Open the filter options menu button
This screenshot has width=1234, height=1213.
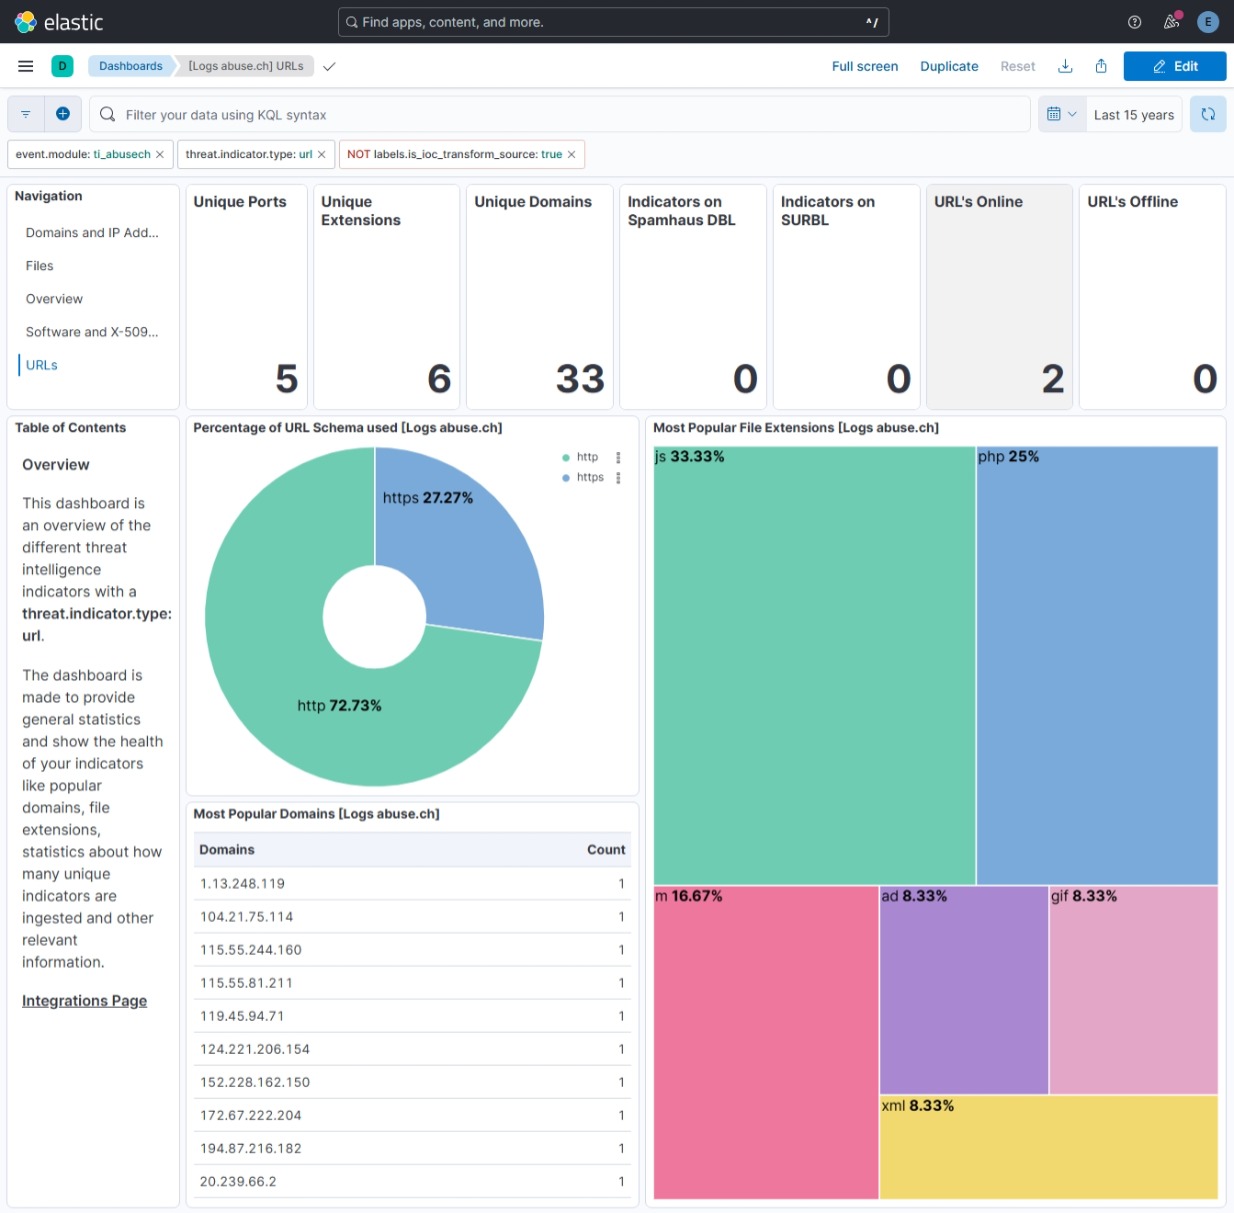click(26, 114)
